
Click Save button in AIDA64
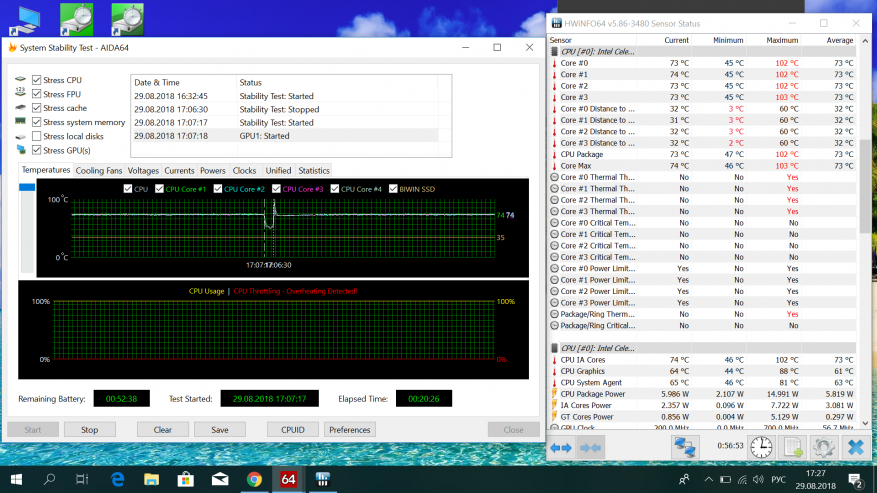220,430
